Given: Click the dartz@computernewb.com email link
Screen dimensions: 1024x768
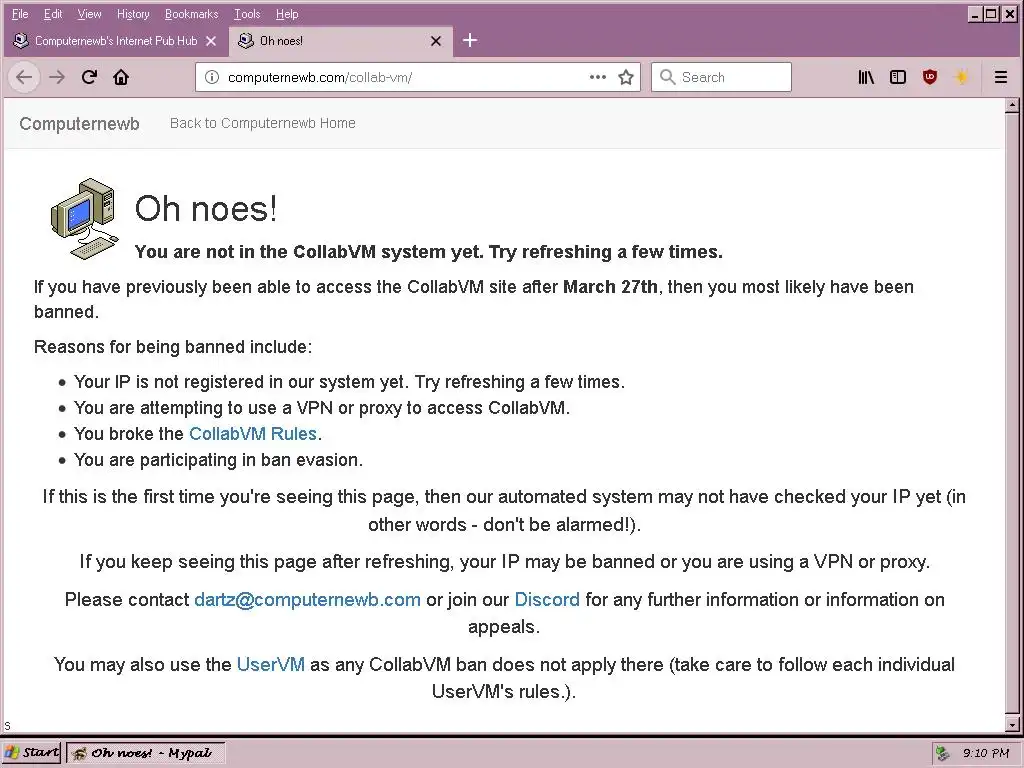Looking at the screenshot, I should coord(308,600).
